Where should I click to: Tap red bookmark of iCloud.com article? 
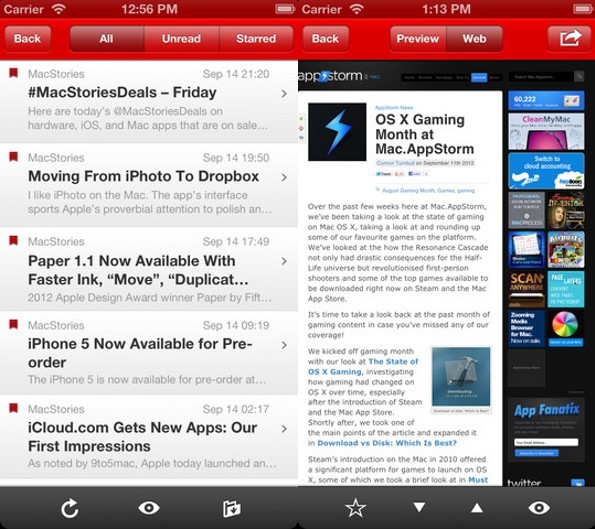[14, 408]
